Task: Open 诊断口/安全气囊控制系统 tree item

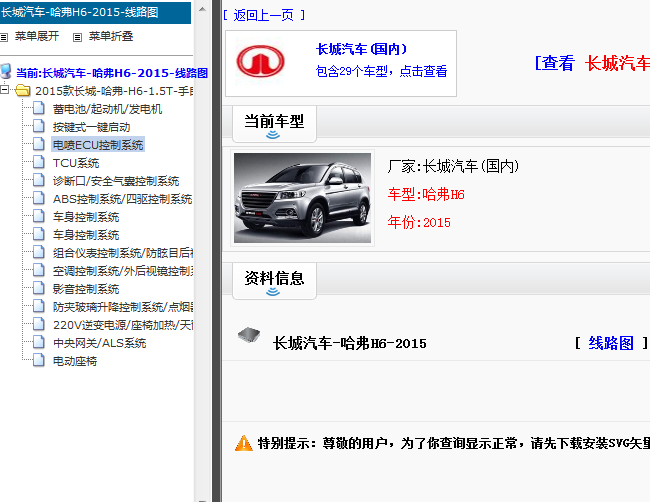Action: point(116,181)
